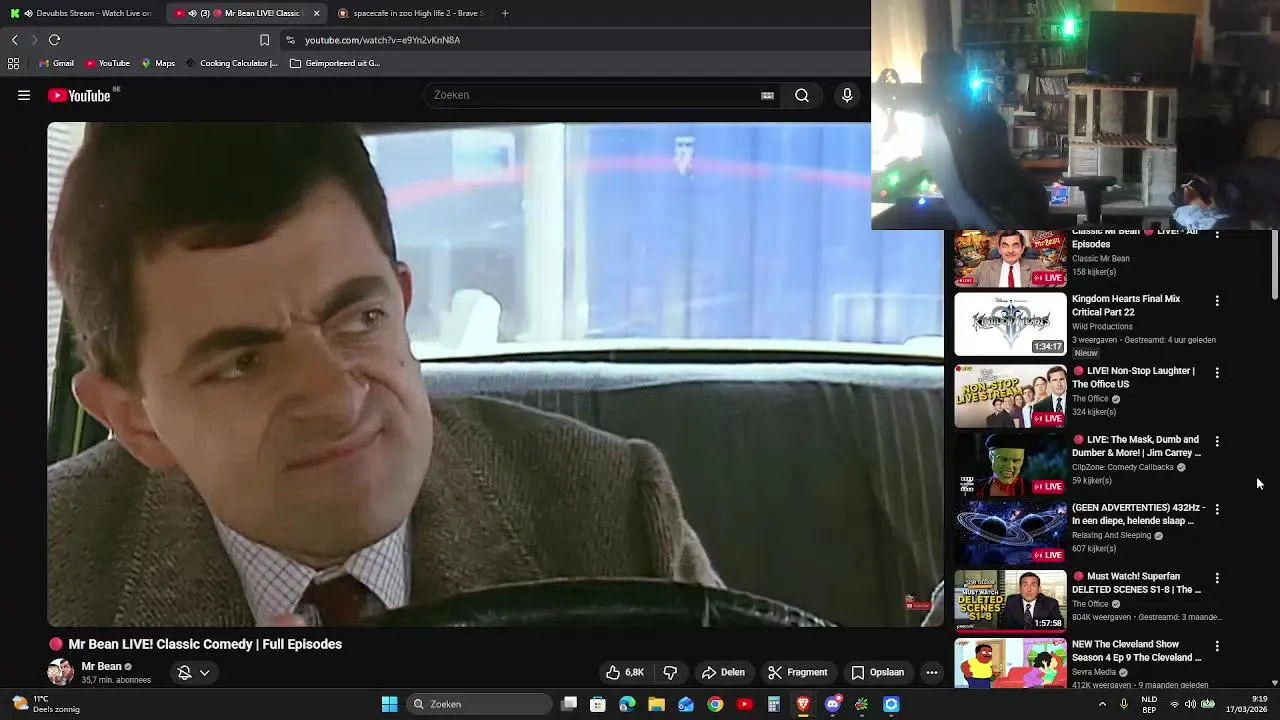
Task: Open options menu for The Cleveland Show video
Action: coord(1217,646)
